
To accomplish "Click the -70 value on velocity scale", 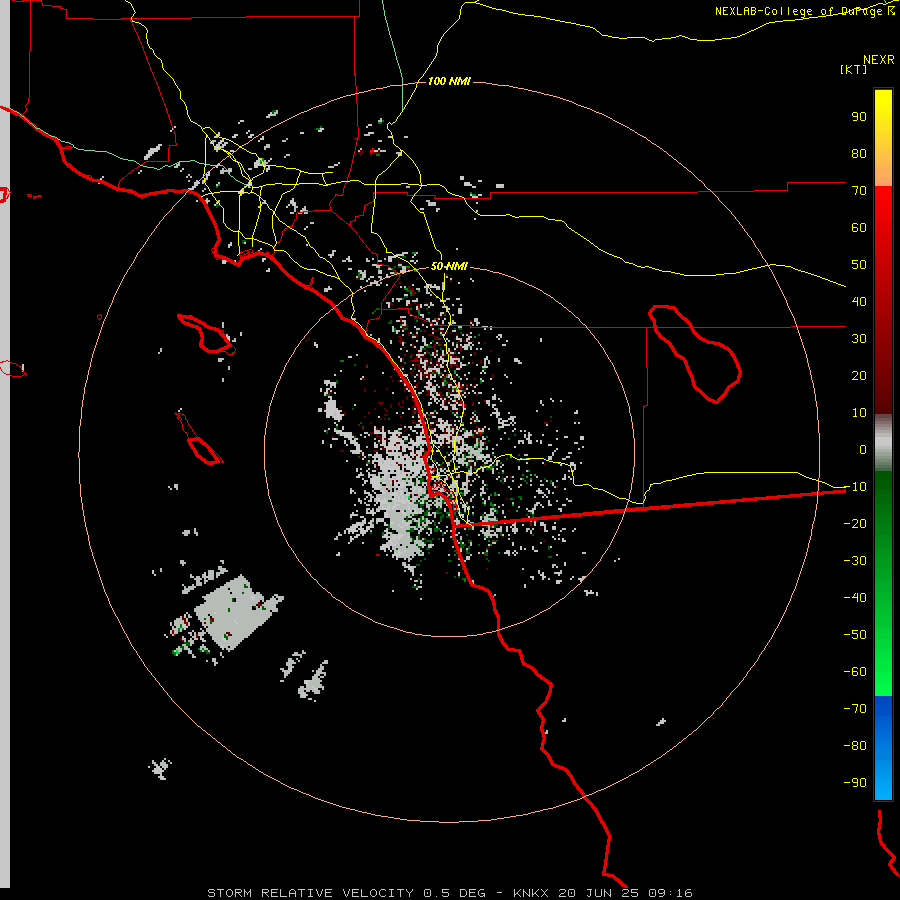I will coord(855,709).
